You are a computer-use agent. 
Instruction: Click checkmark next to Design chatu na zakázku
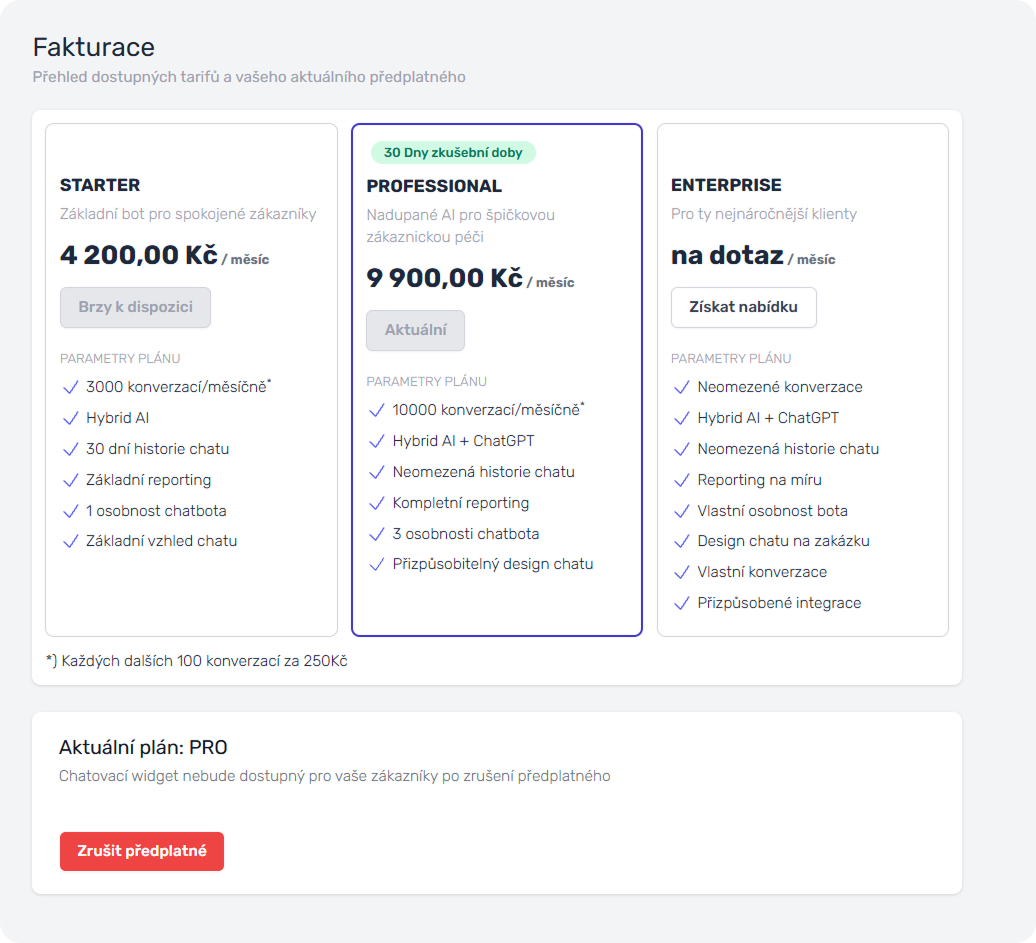pos(681,541)
